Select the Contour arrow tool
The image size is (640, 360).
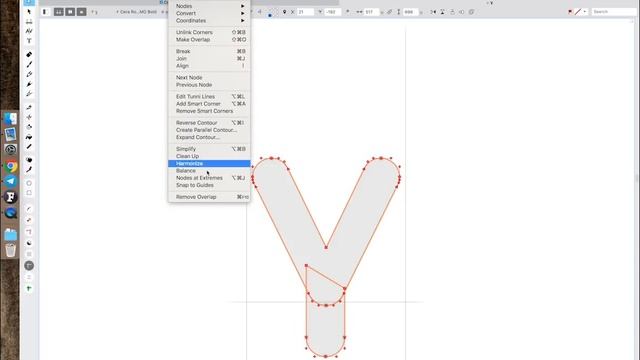pos(29,12)
